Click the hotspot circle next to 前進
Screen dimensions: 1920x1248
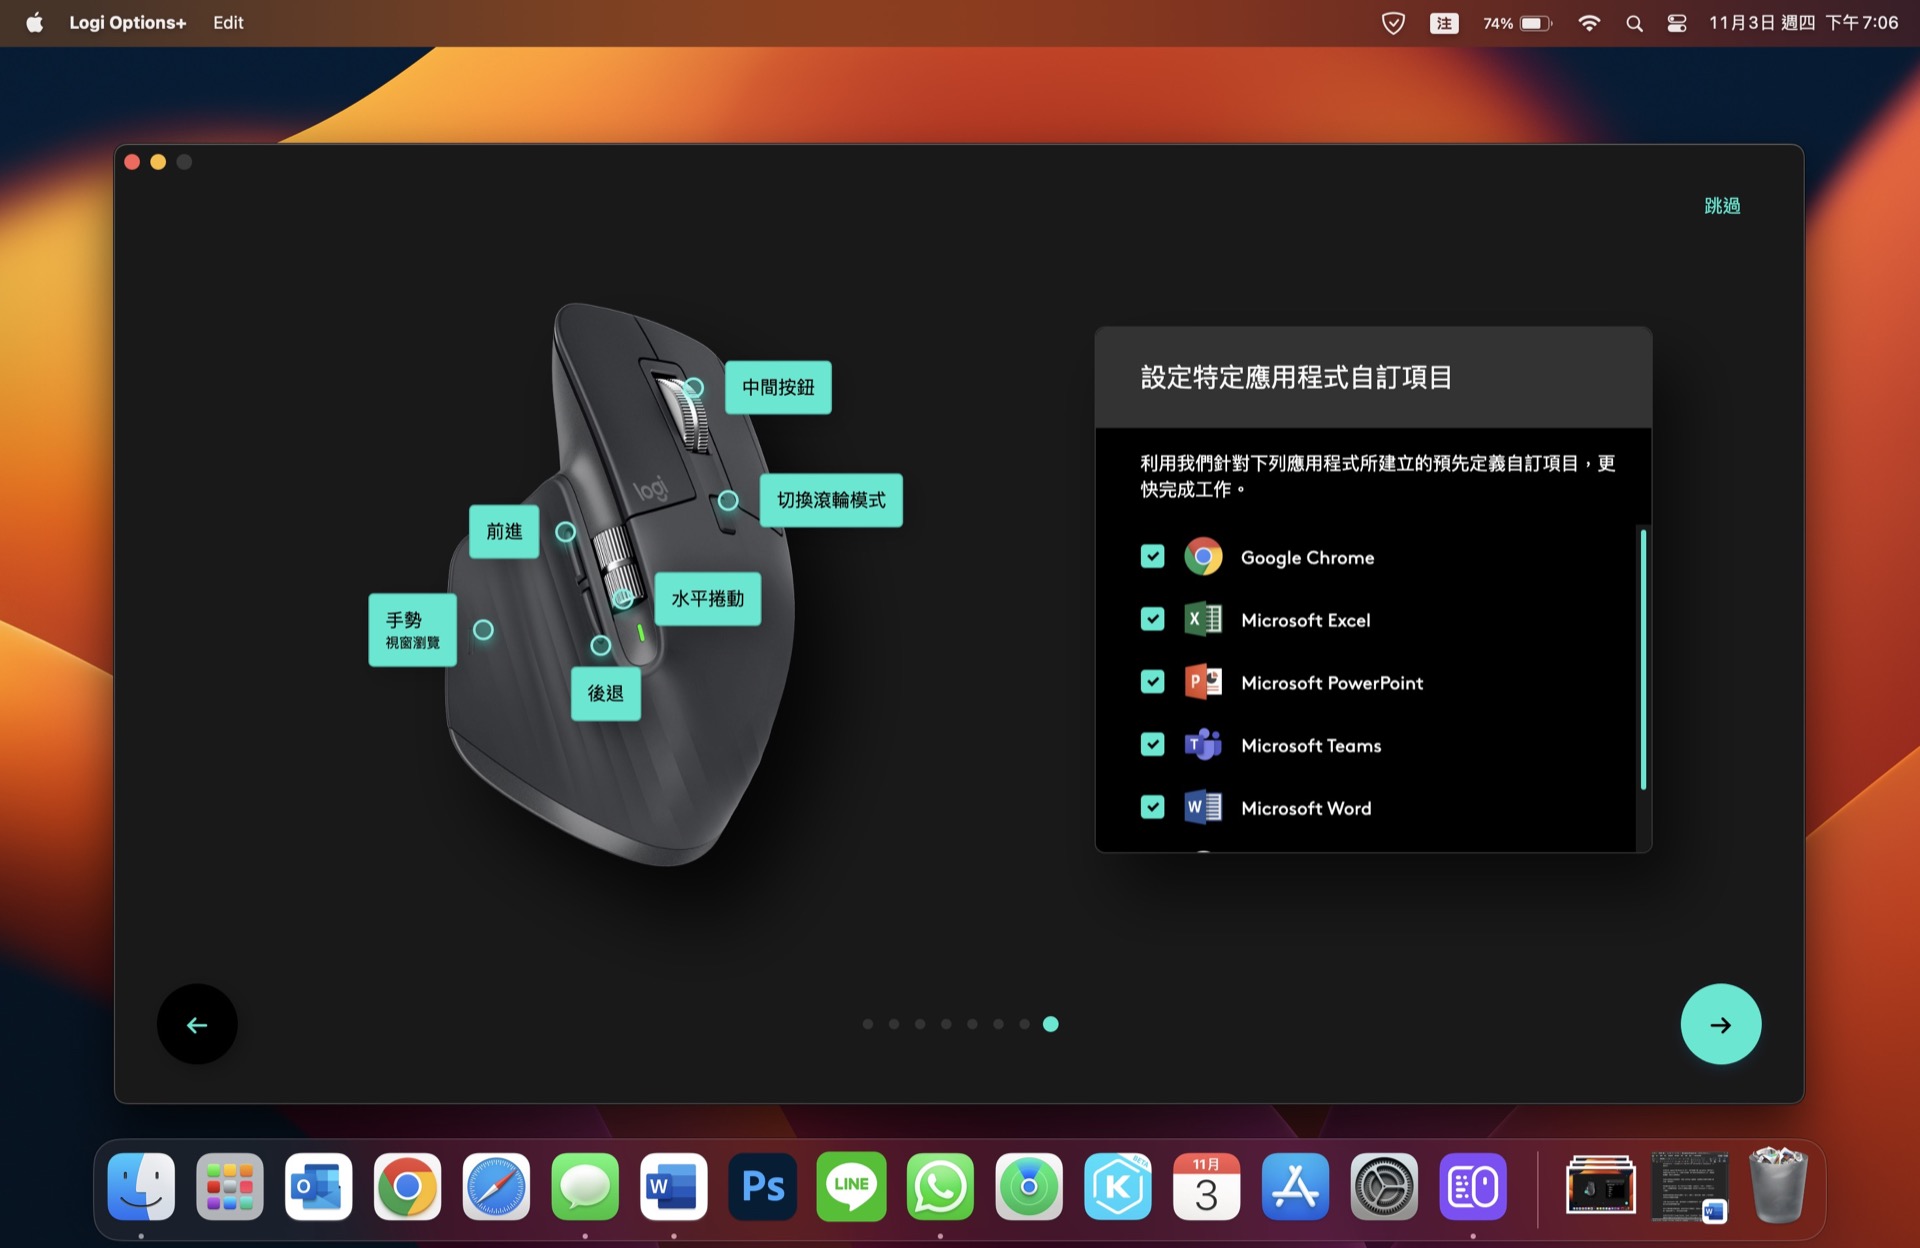point(565,532)
